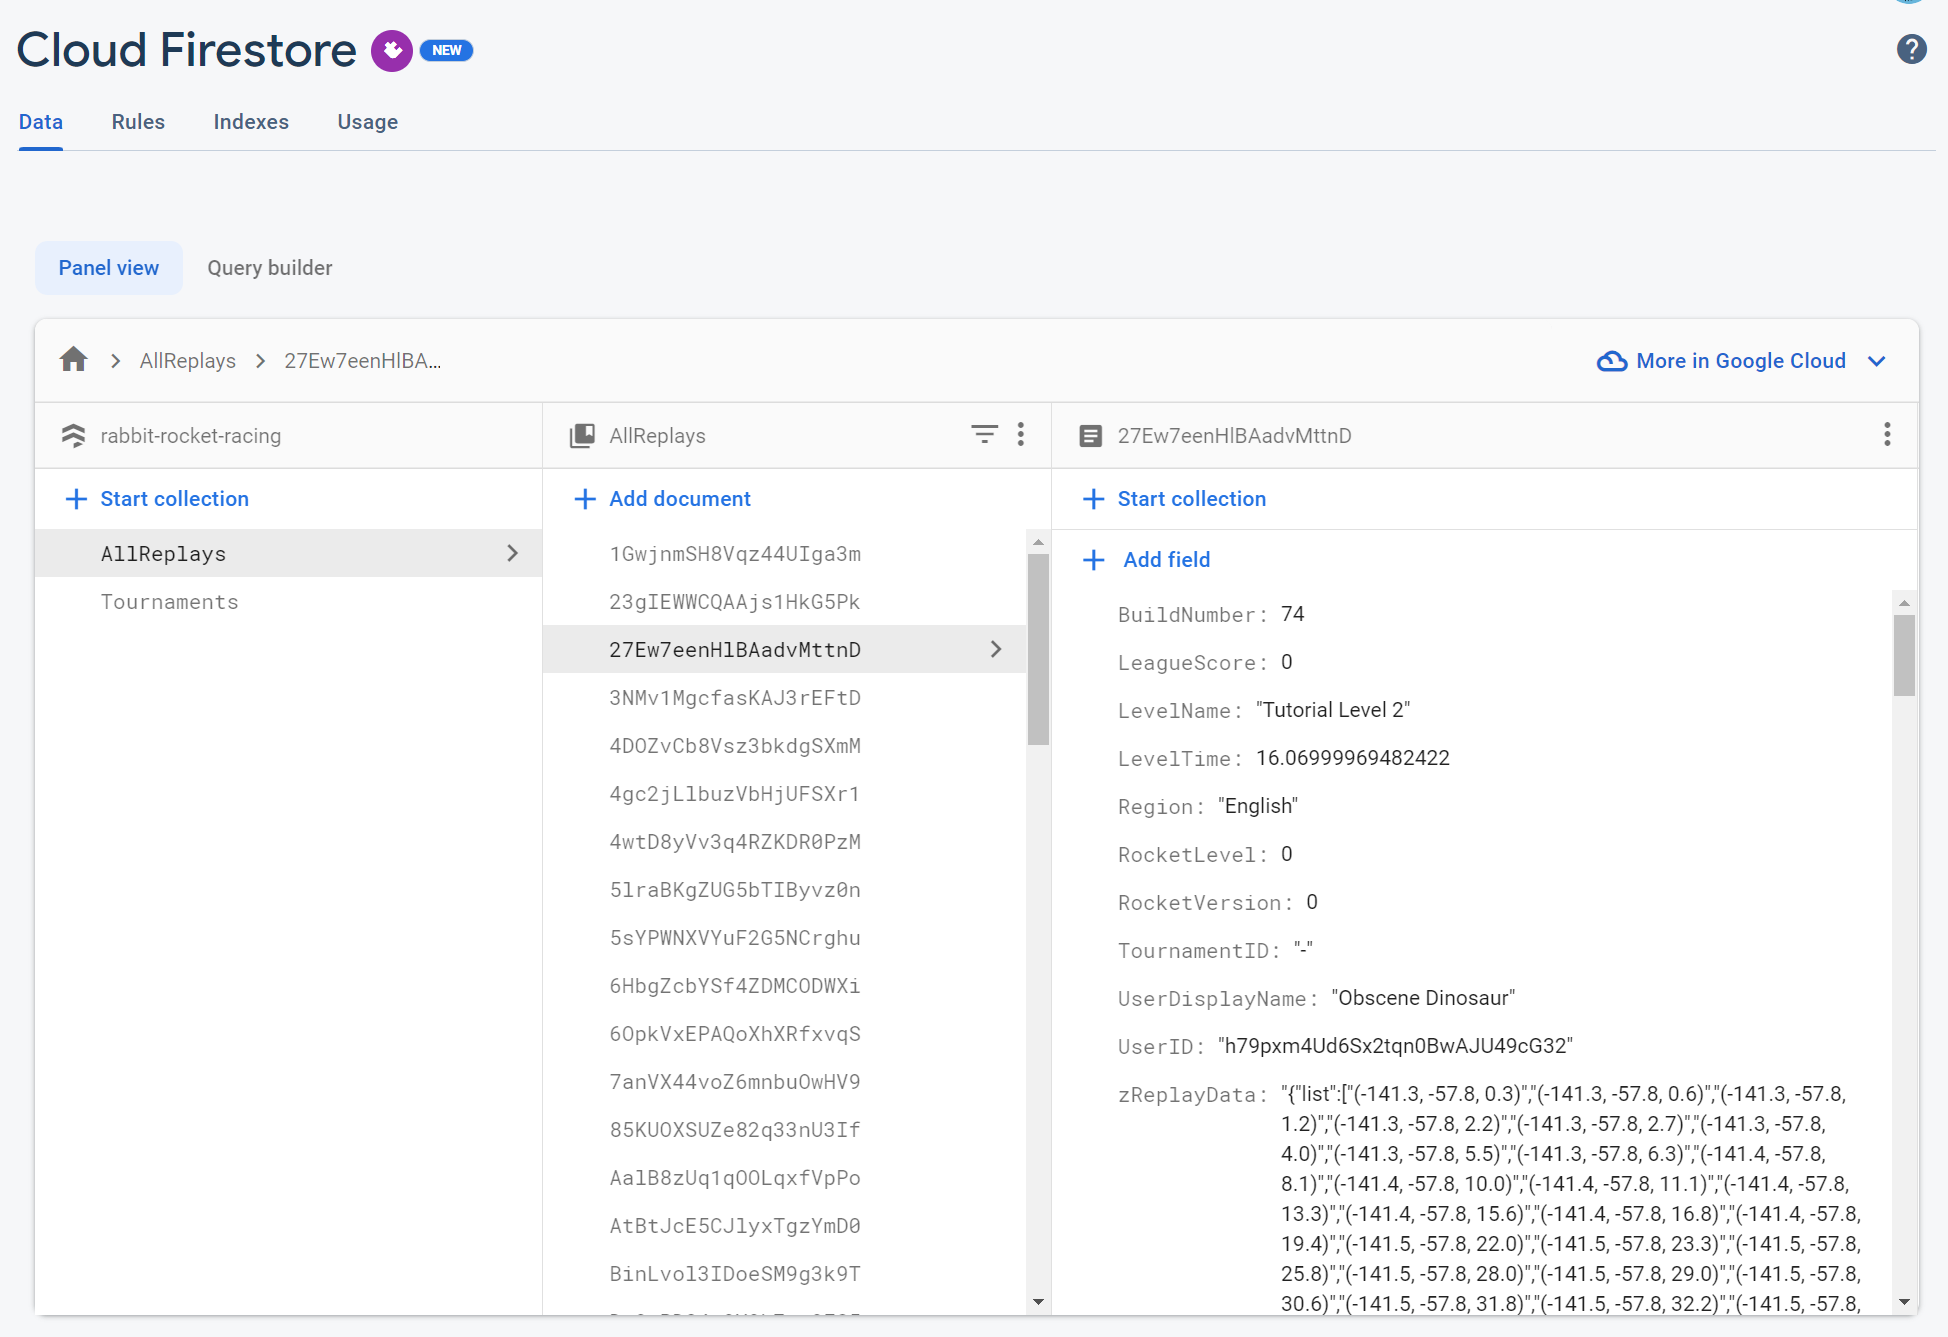Click the plus icon for Start collection in root panel

pos(76,499)
